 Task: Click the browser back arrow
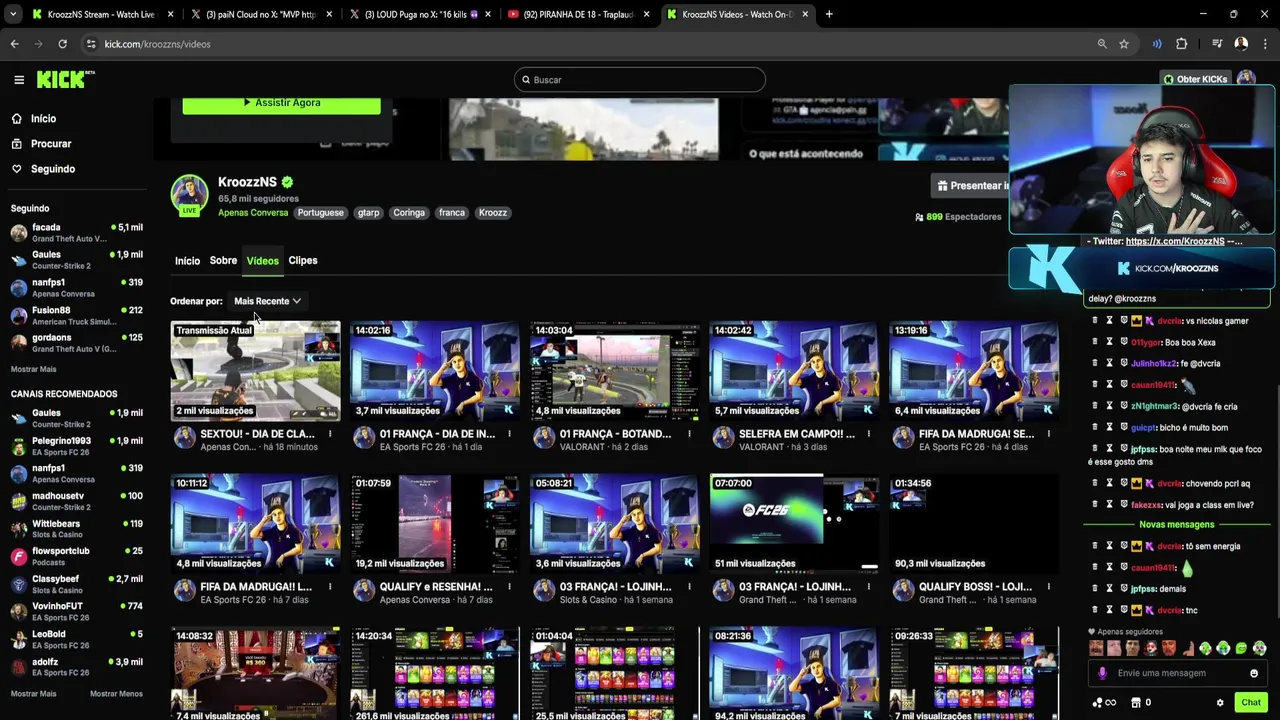(x=14, y=44)
